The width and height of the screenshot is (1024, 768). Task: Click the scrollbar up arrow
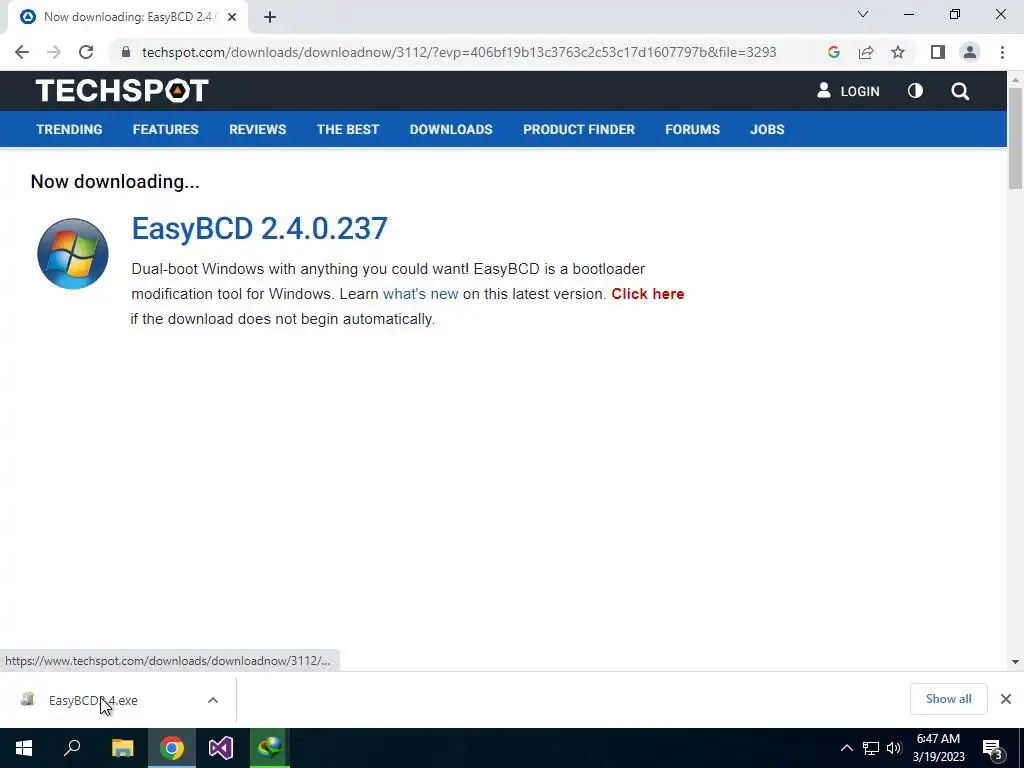pyautogui.click(x=1015, y=79)
